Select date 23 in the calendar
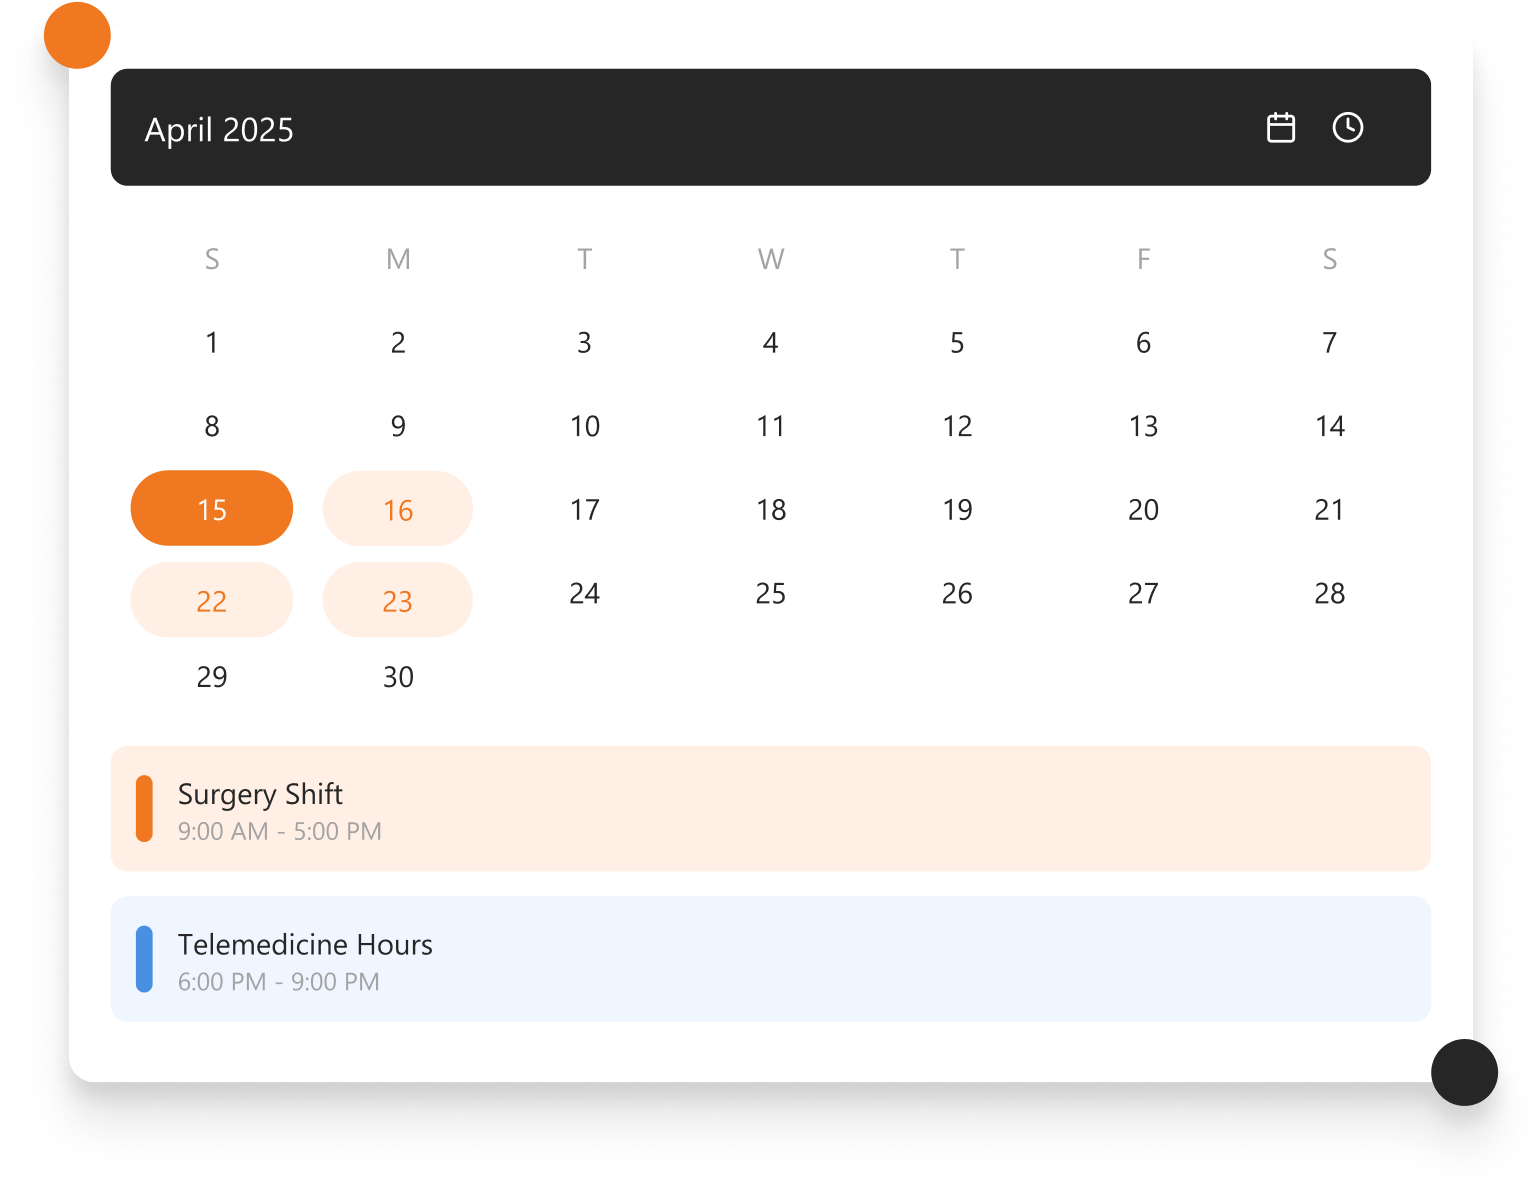The image size is (1539, 1189). coord(398,601)
